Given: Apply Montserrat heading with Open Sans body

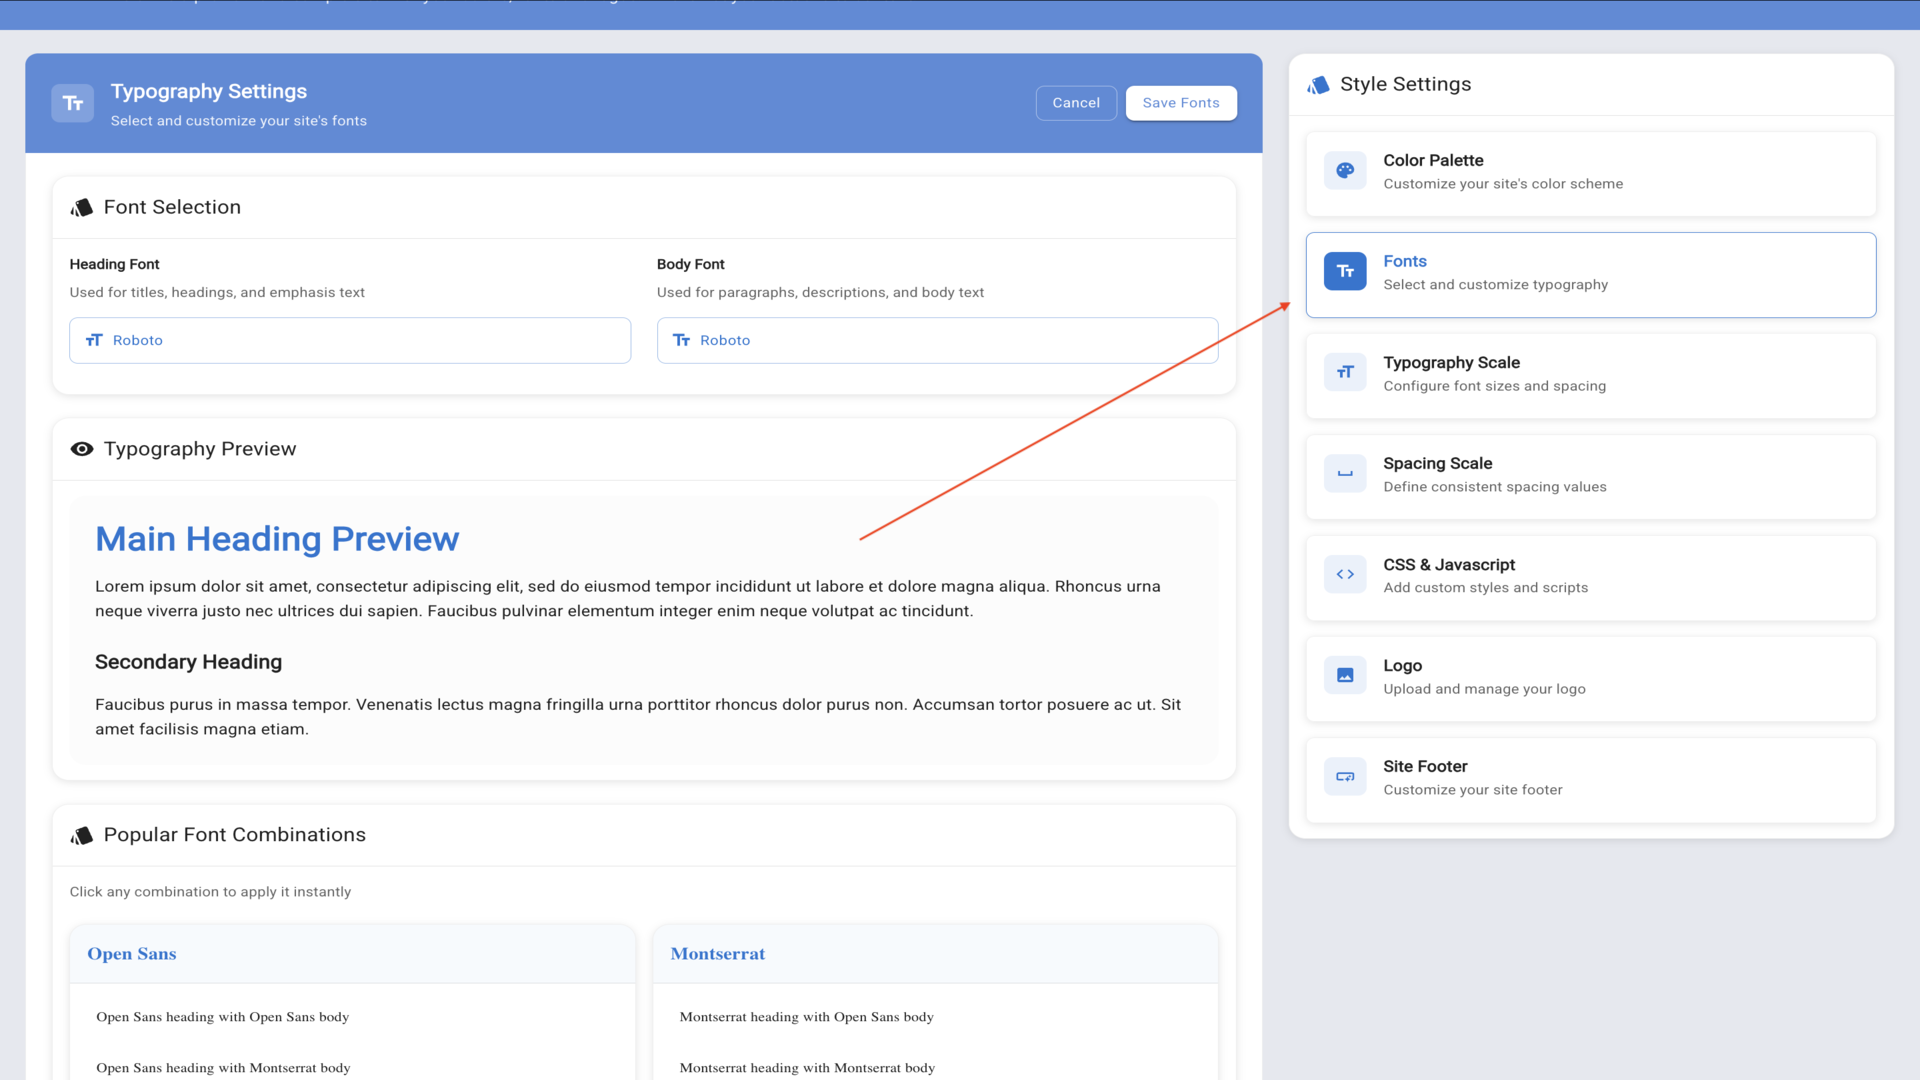Looking at the screenshot, I should click(x=806, y=1017).
